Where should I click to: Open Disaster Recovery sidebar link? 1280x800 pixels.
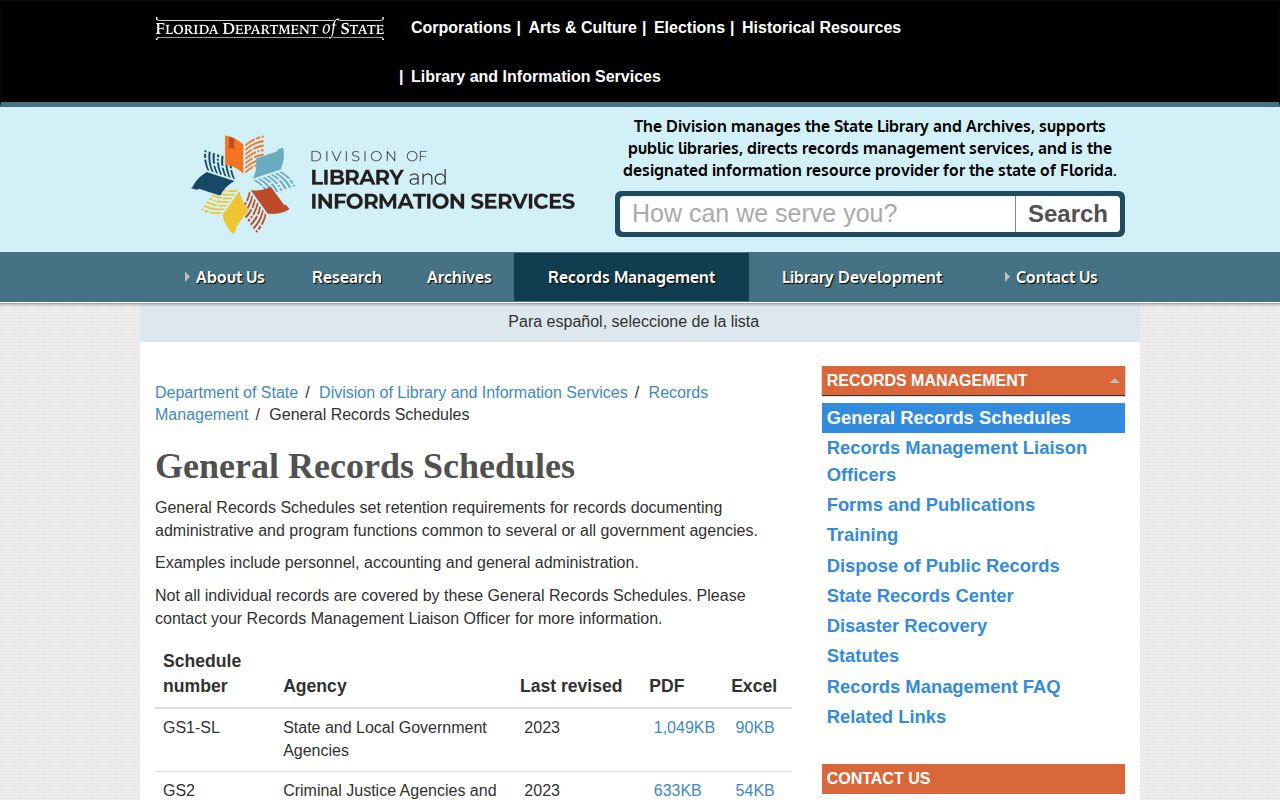(907, 626)
